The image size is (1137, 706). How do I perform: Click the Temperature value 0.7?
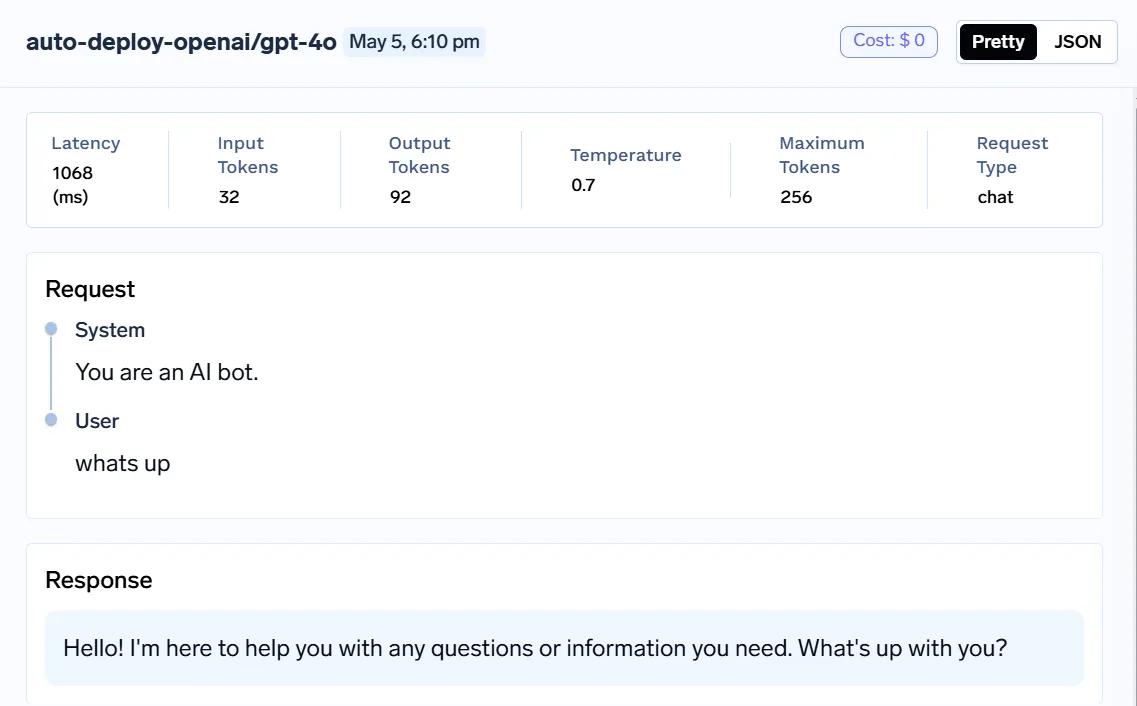pyautogui.click(x=581, y=185)
